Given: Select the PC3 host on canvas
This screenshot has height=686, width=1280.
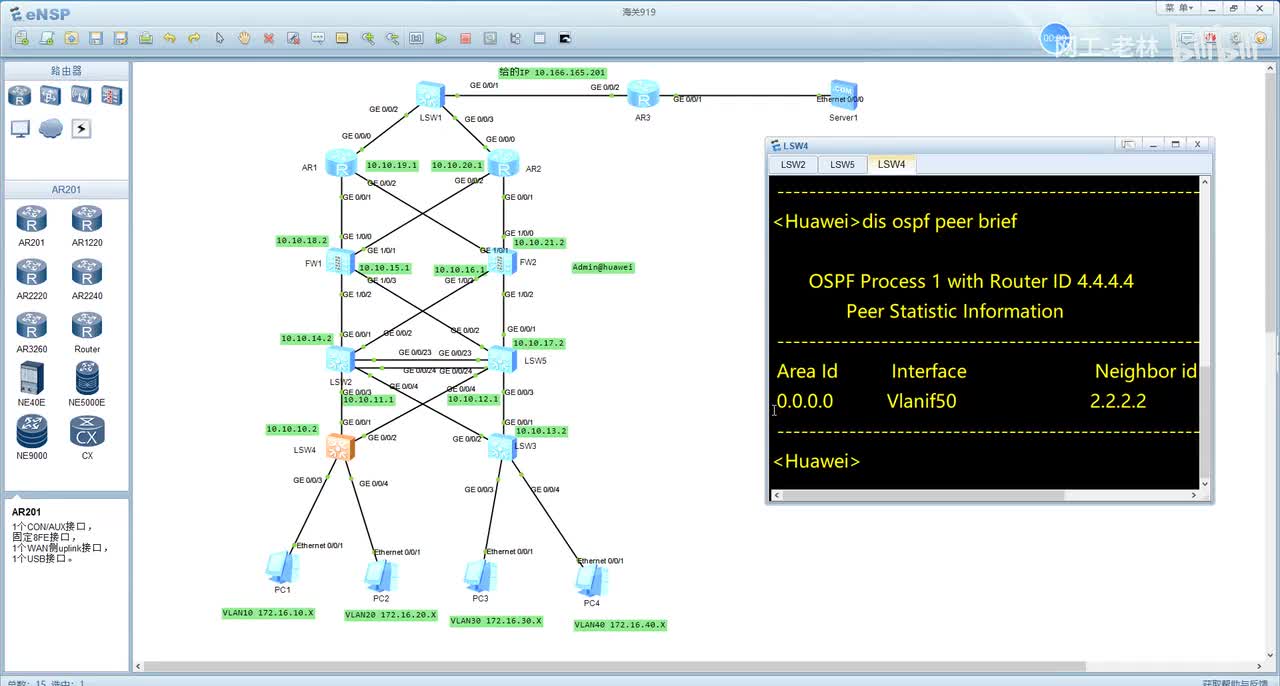Looking at the screenshot, I should (x=478, y=575).
